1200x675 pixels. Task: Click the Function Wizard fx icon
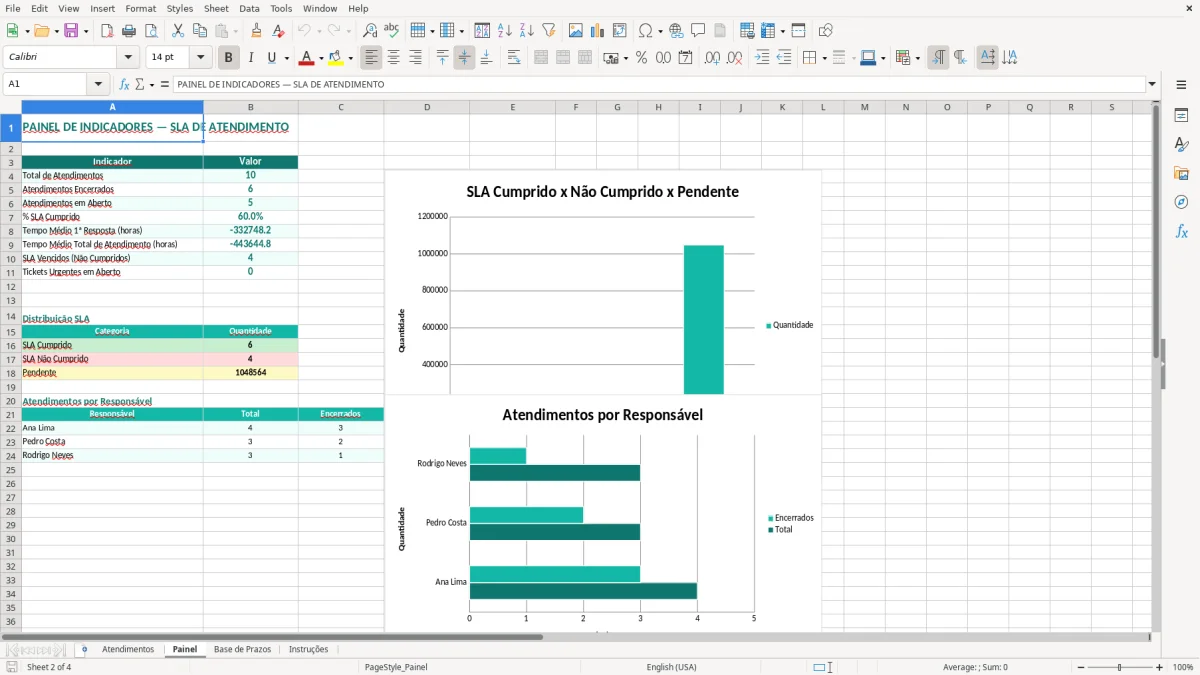[125, 84]
